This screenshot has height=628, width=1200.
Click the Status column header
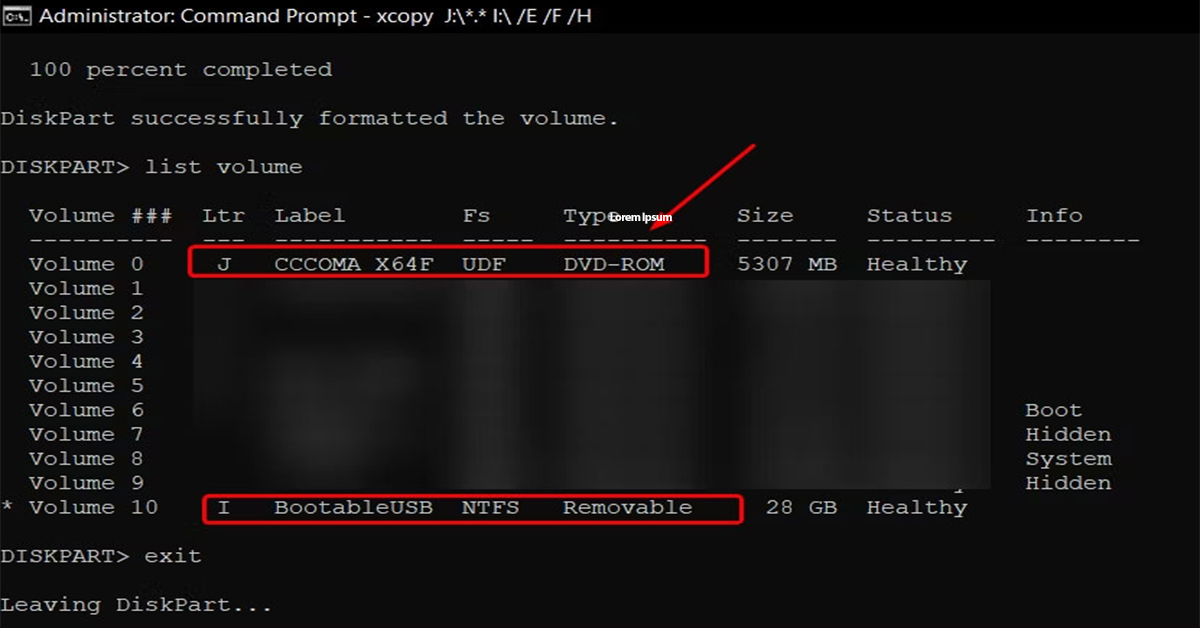908,215
